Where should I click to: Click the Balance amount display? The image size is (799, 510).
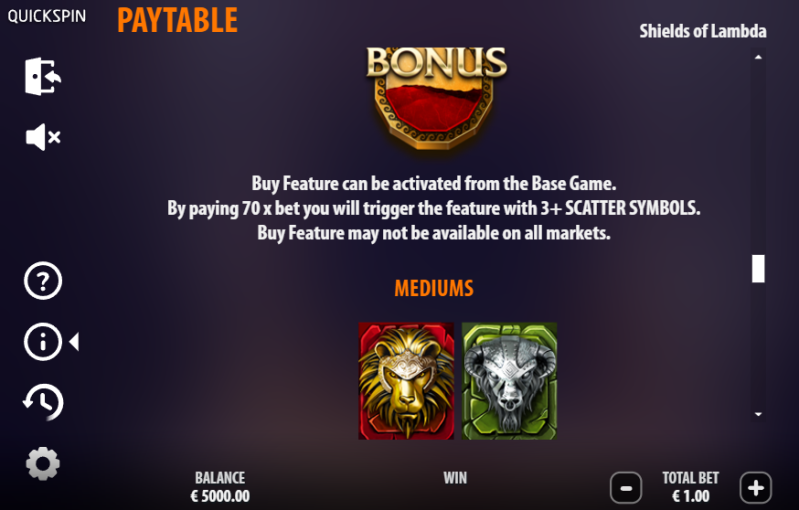tap(220, 496)
